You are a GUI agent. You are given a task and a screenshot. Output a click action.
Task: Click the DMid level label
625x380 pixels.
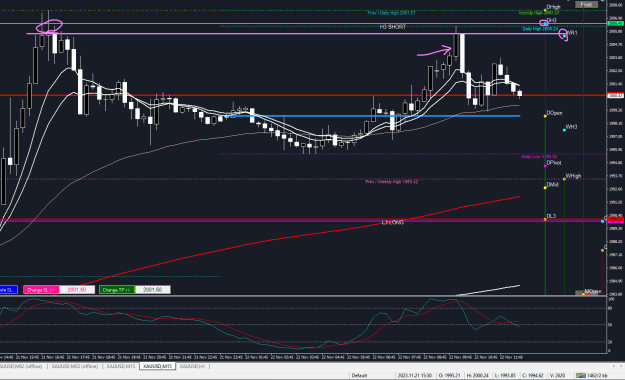tap(552, 185)
